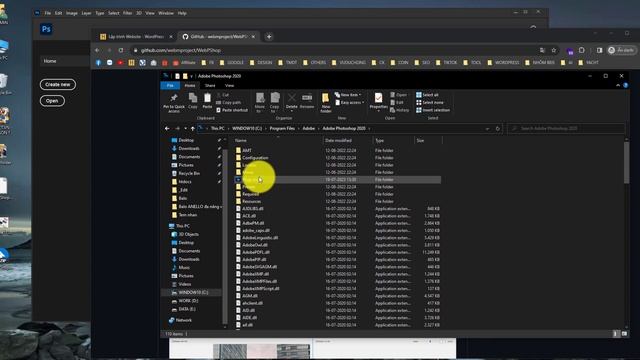Screen dimensions: 640x360
Task: Click Open in the ribbon Open group
Action: [x=398, y=95]
